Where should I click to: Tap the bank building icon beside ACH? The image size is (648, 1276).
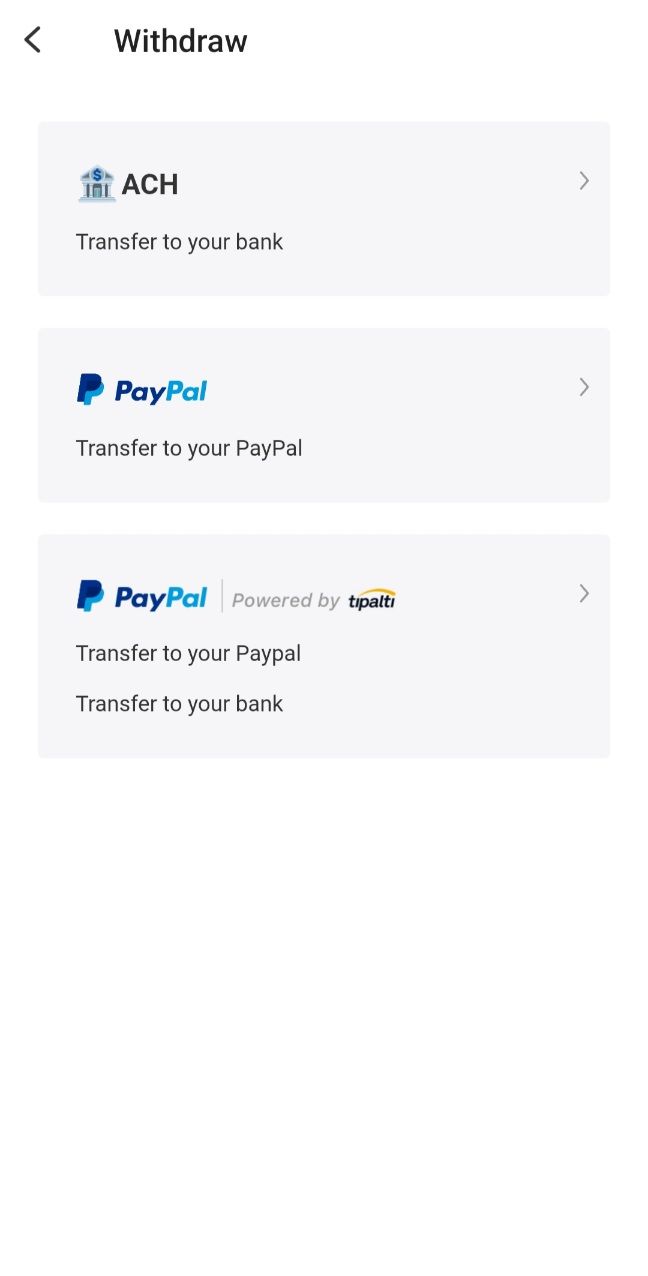96,184
